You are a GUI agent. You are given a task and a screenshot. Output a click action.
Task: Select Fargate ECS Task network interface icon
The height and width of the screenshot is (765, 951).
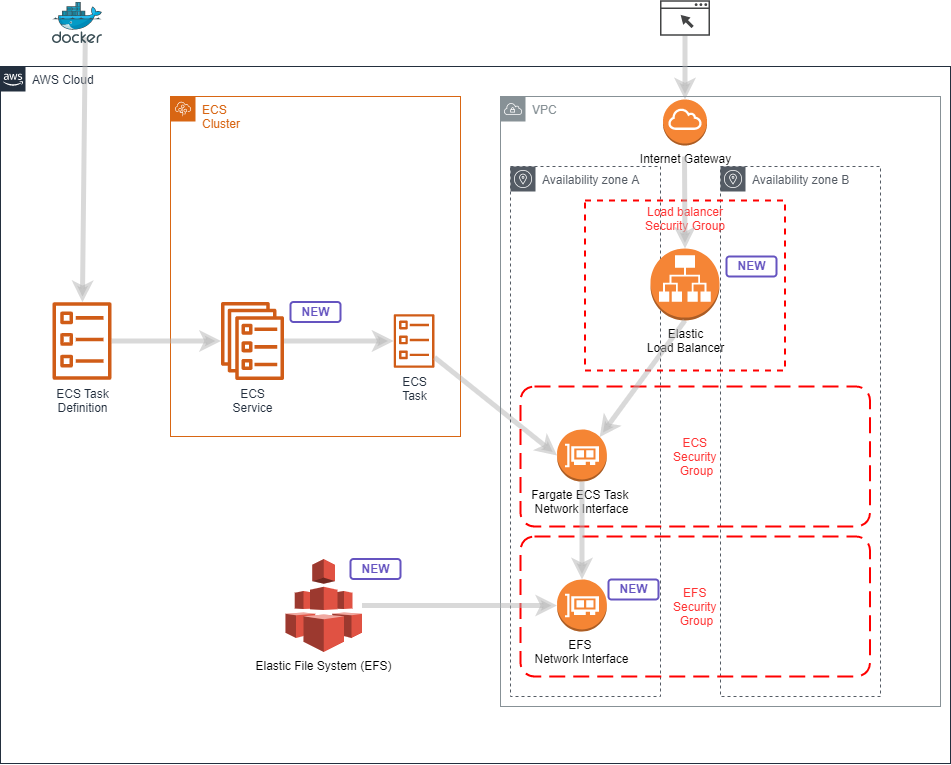(582, 455)
